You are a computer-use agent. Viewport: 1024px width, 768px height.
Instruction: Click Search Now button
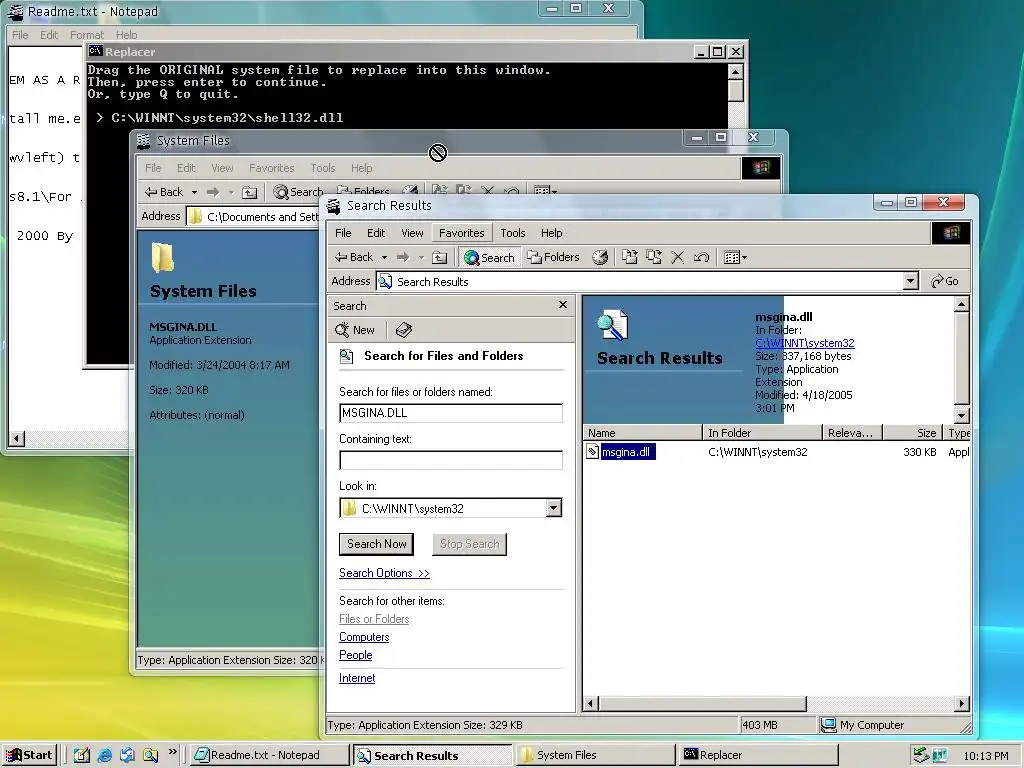377,544
